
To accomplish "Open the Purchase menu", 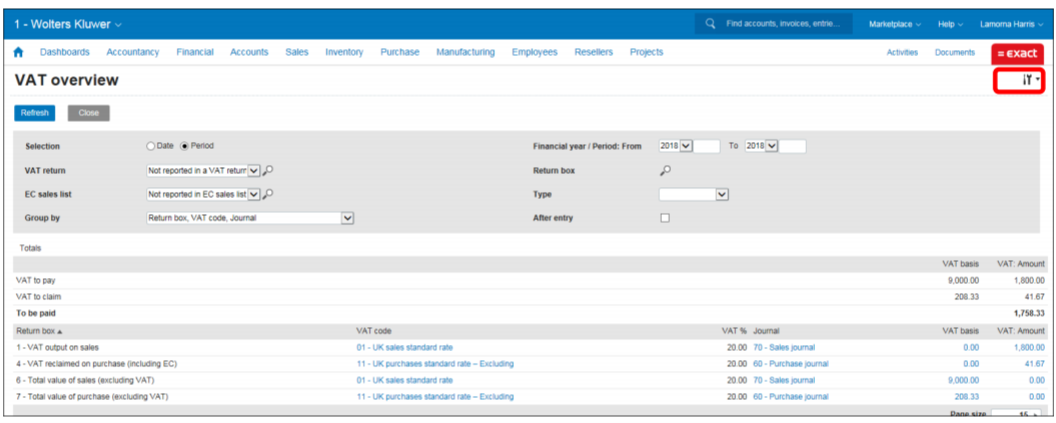I will click(399, 52).
